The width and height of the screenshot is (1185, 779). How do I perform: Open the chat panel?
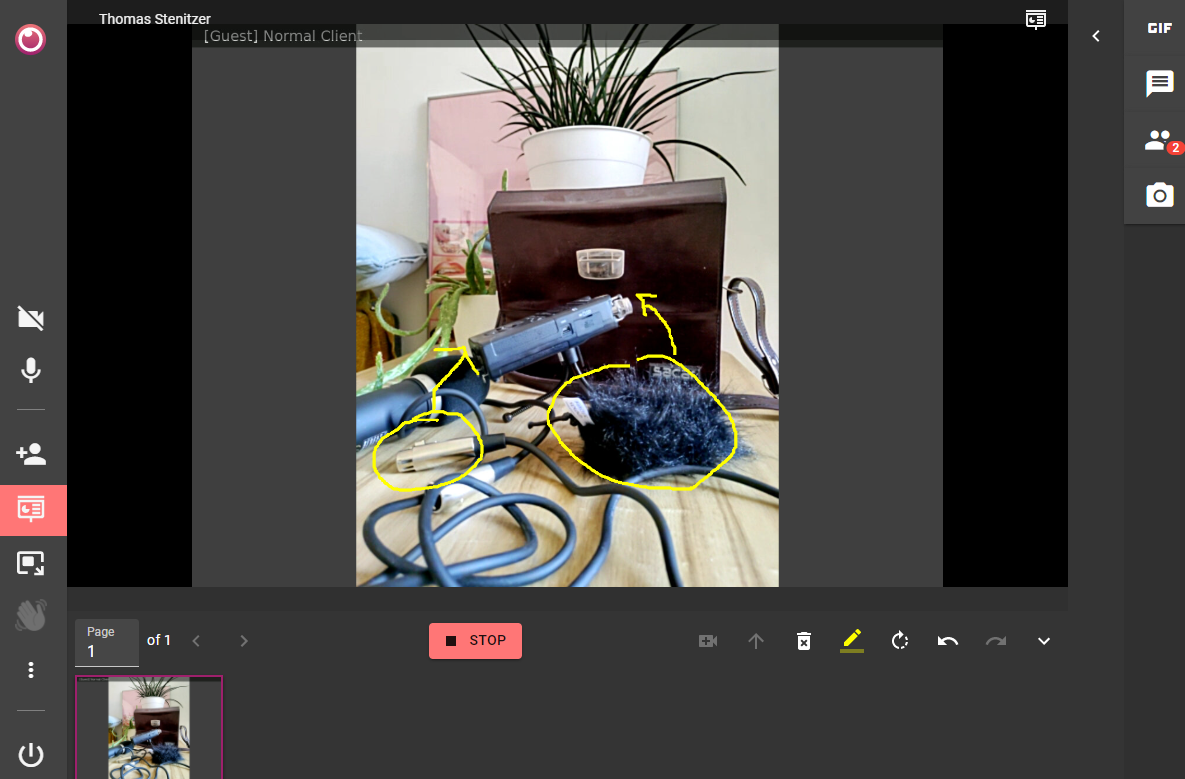[1159, 83]
